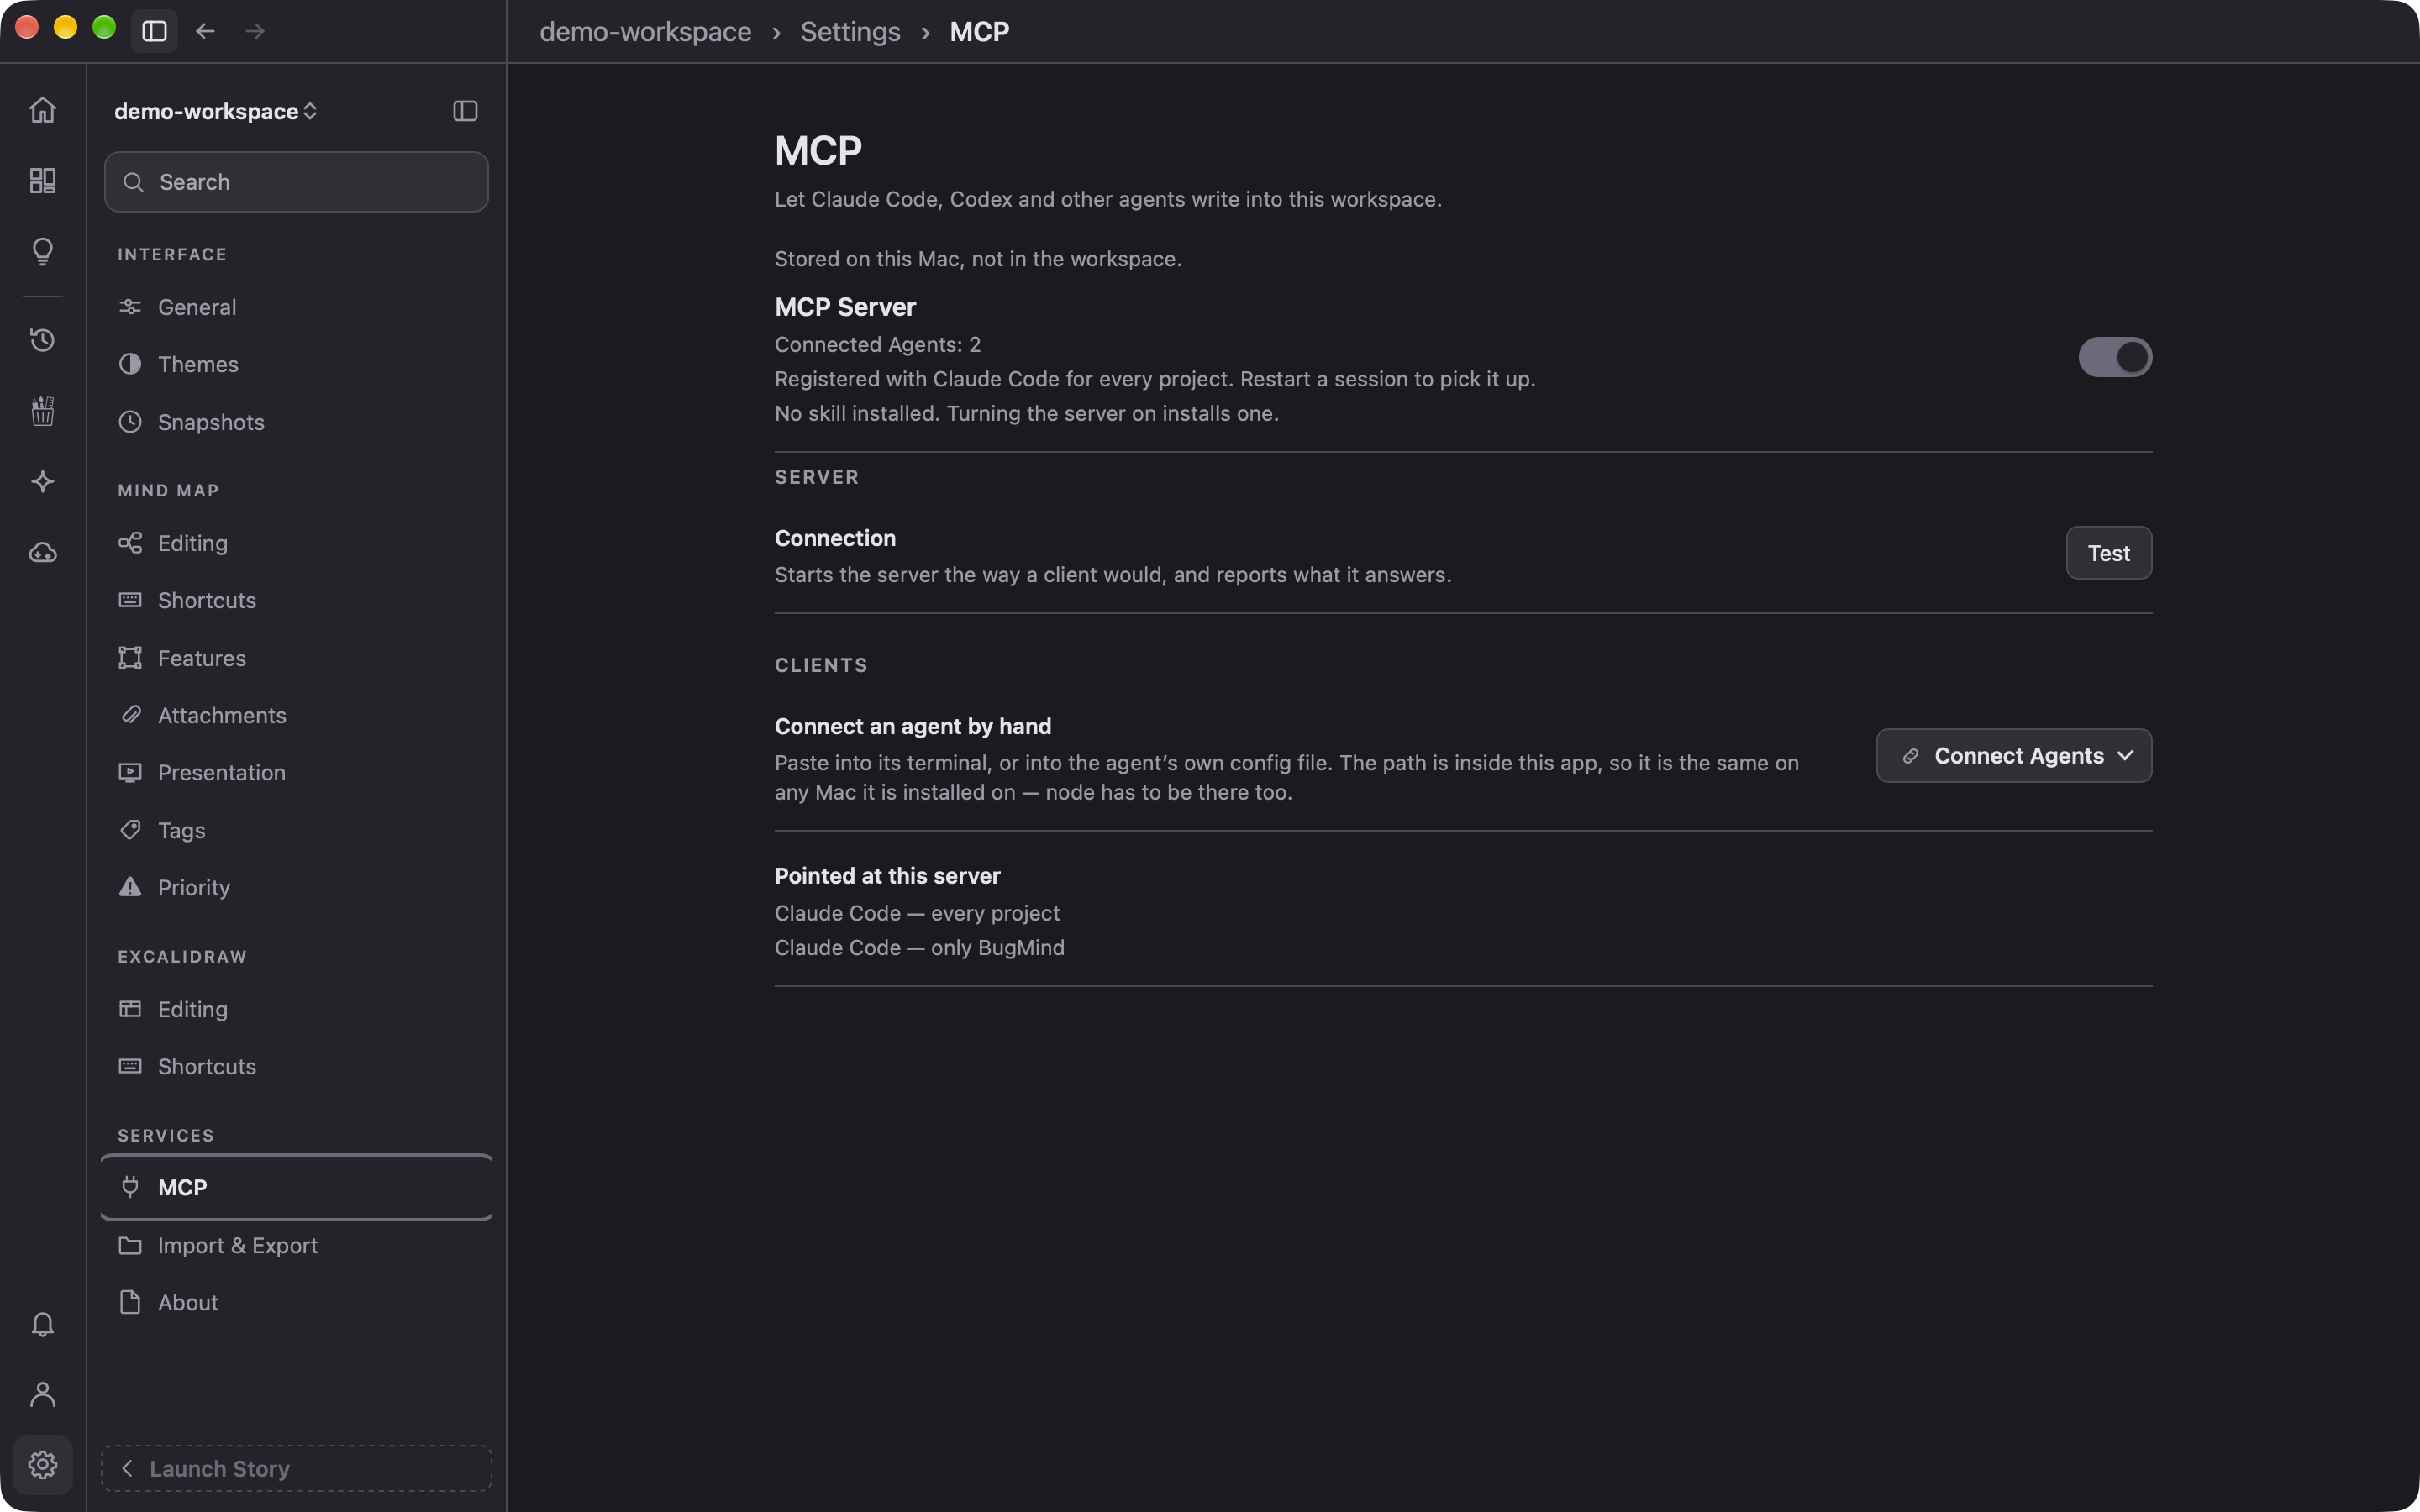Toggle sidebar using title bar panel icon
Viewport: 2420px width, 1512px height.
click(154, 31)
